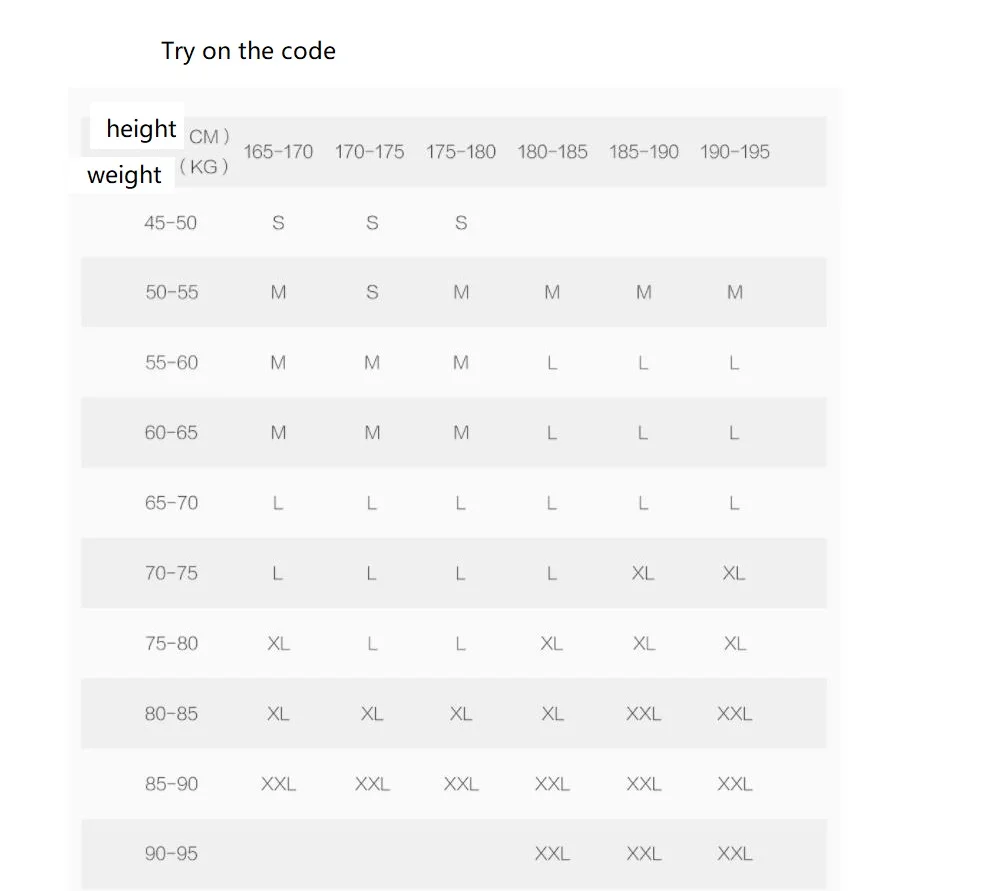Select the 50-55 weight row label

[171, 292]
